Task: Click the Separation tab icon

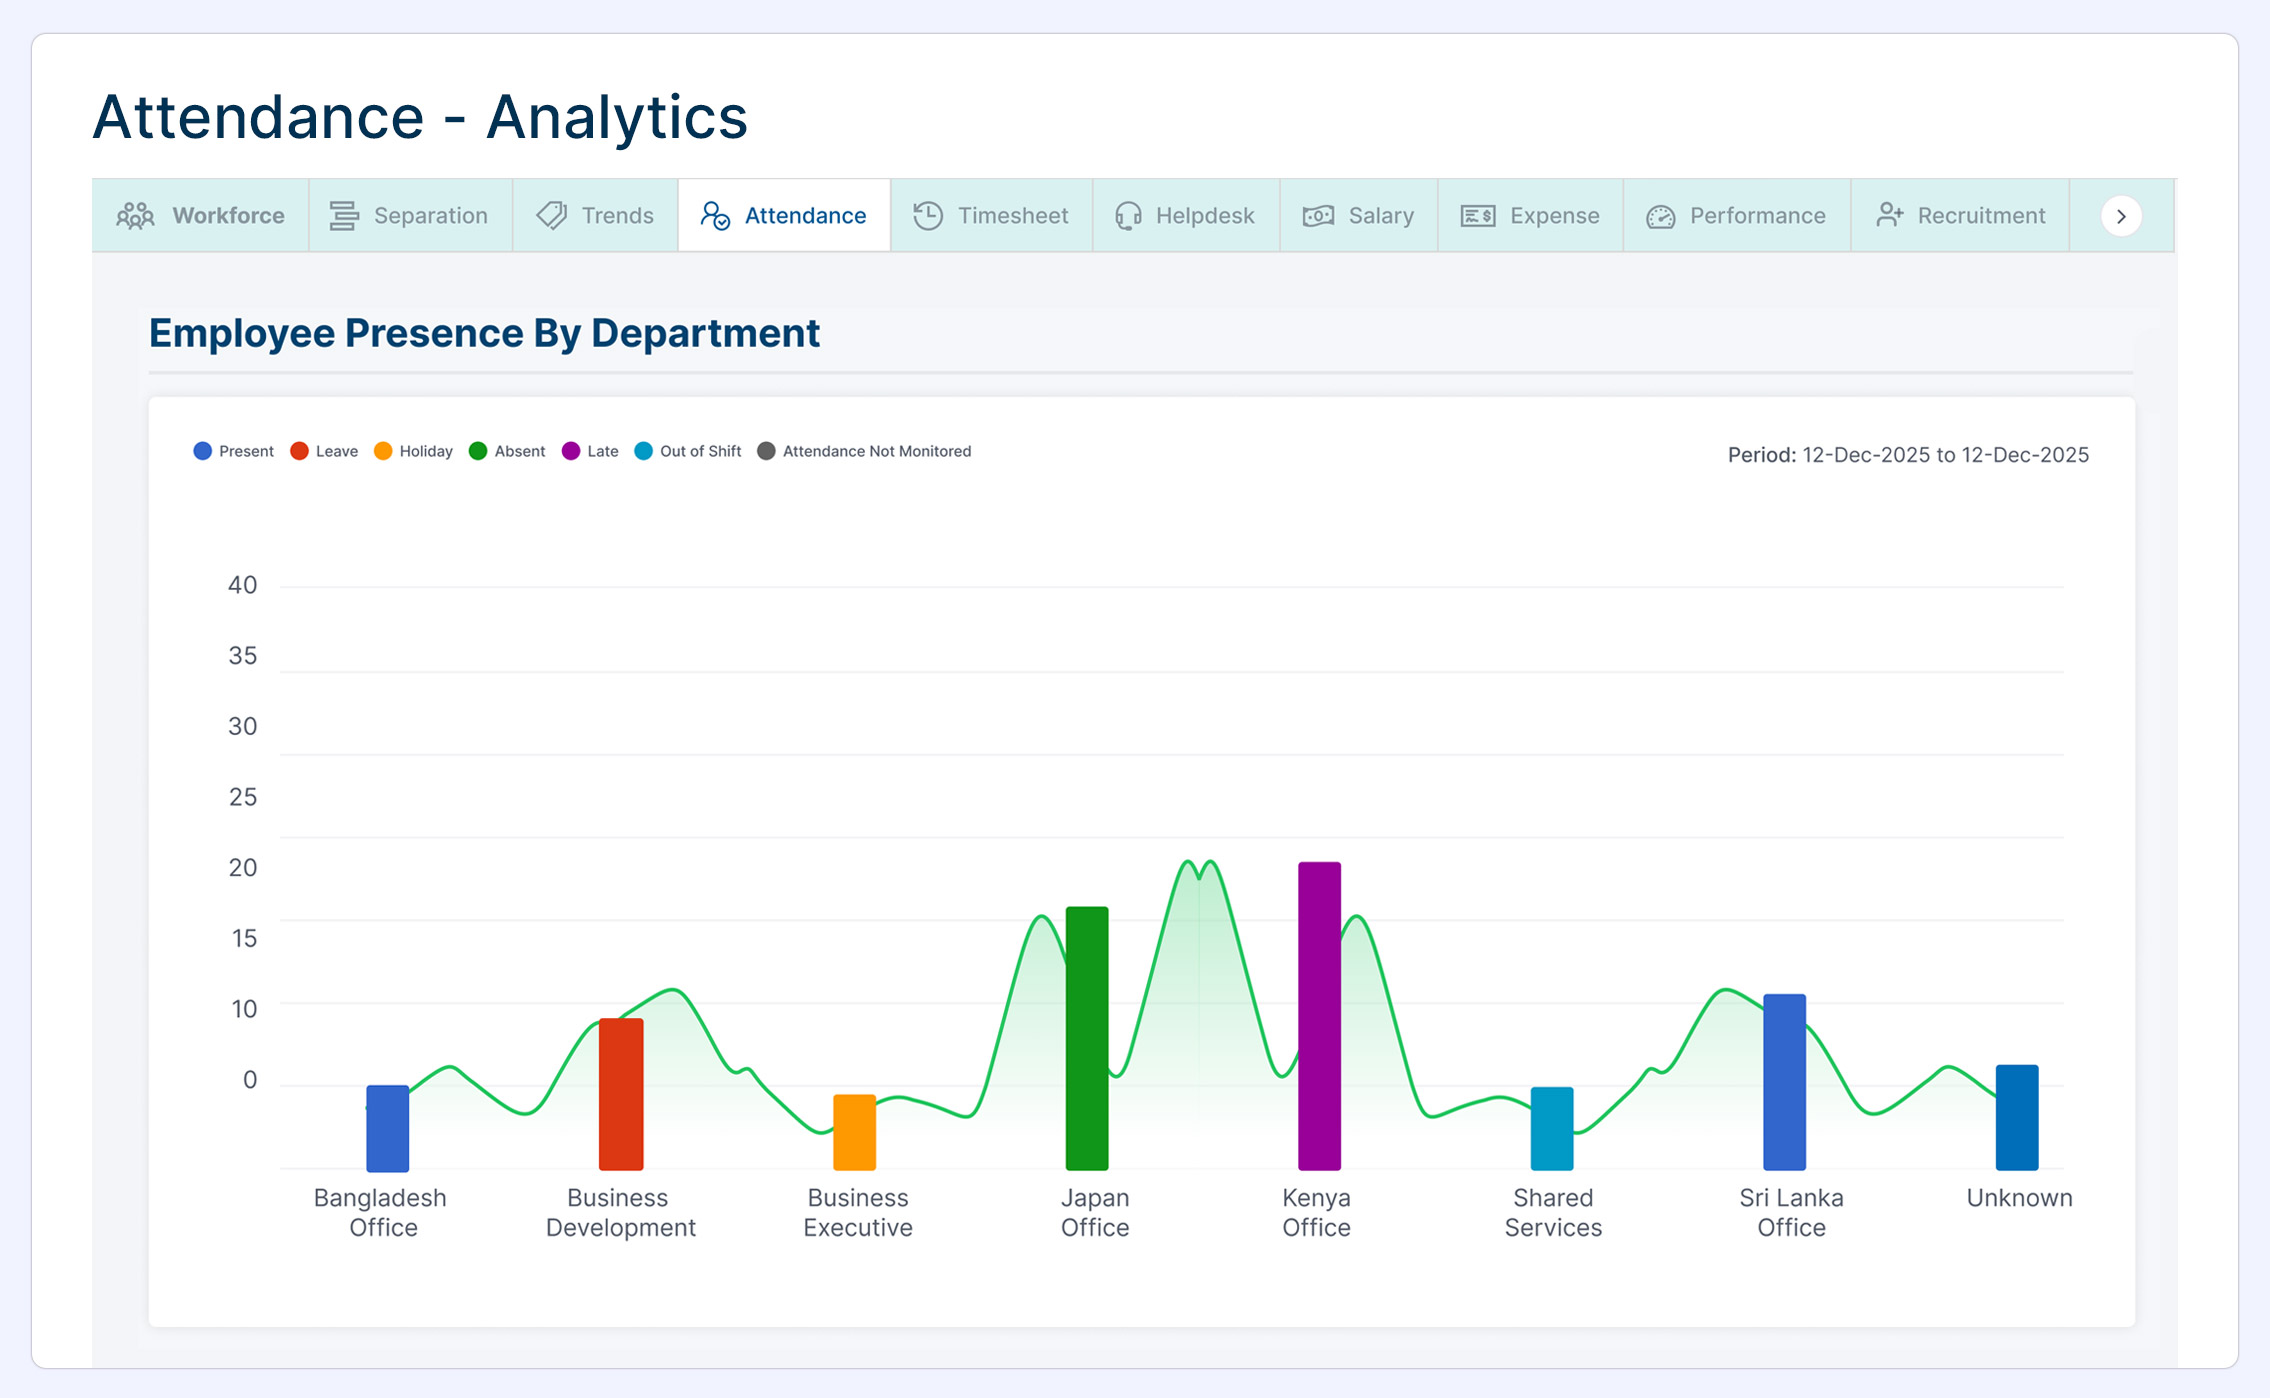Action: 344,216
